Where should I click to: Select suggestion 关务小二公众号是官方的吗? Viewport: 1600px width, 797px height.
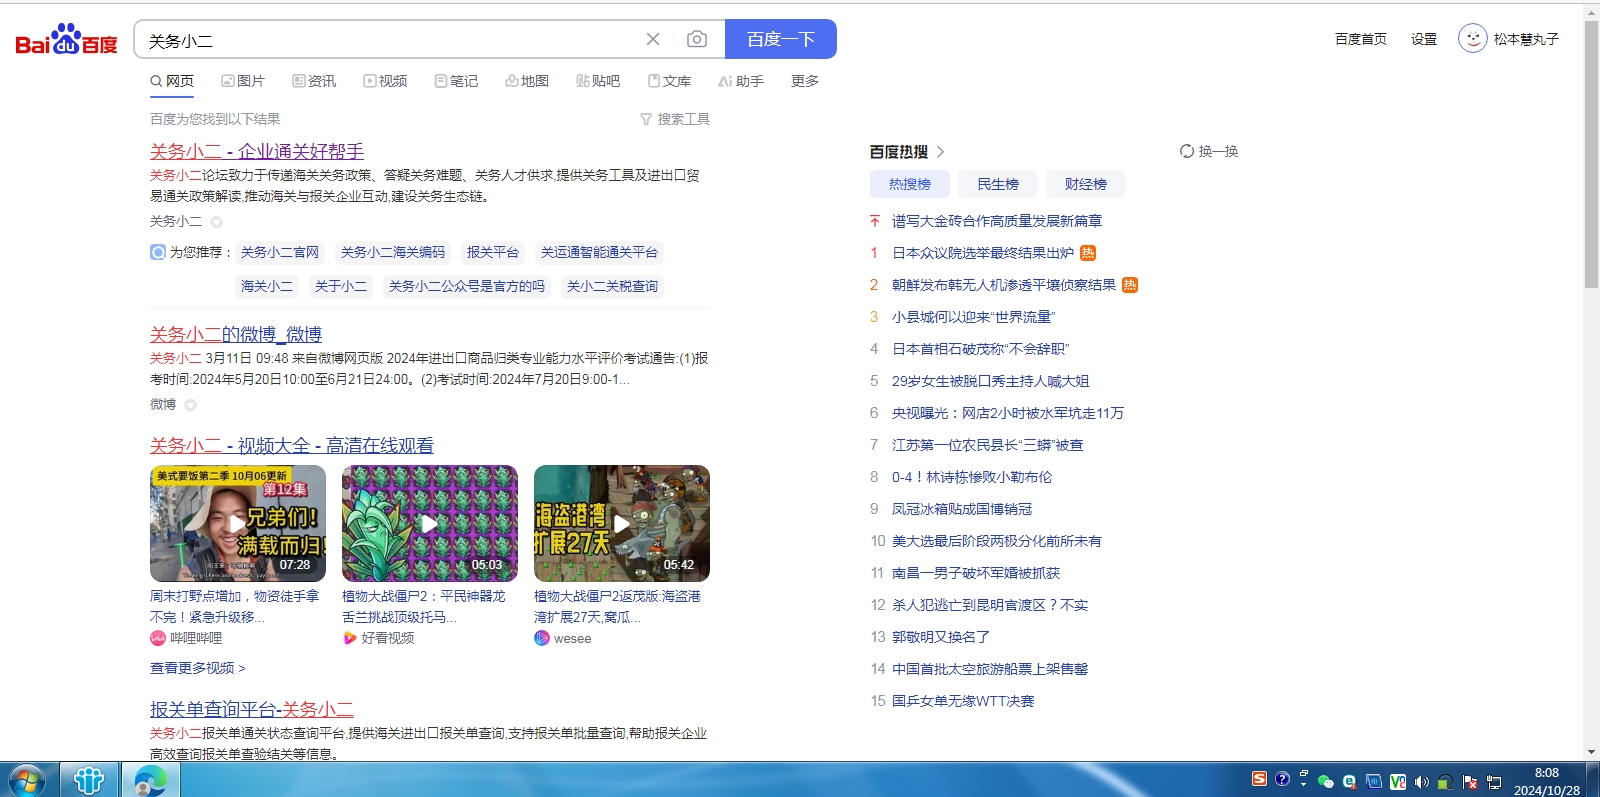coord(467,286)
